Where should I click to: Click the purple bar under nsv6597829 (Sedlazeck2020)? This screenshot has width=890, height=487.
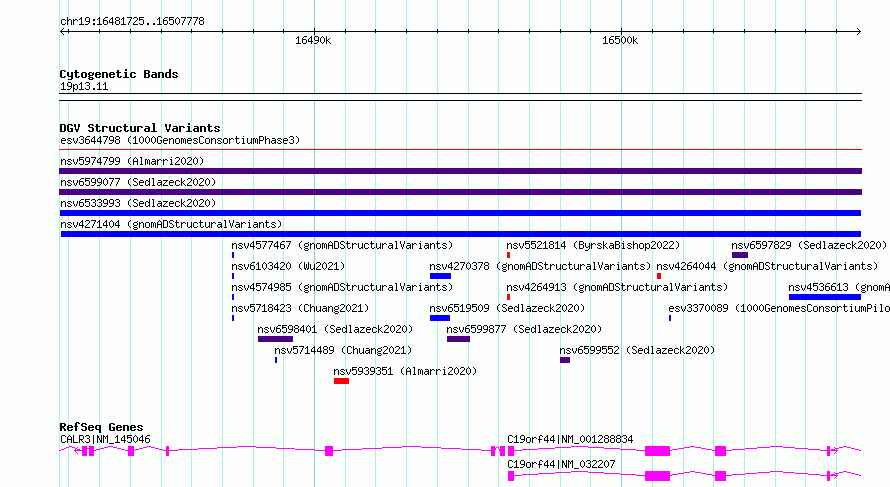click(x=740, y=255)
